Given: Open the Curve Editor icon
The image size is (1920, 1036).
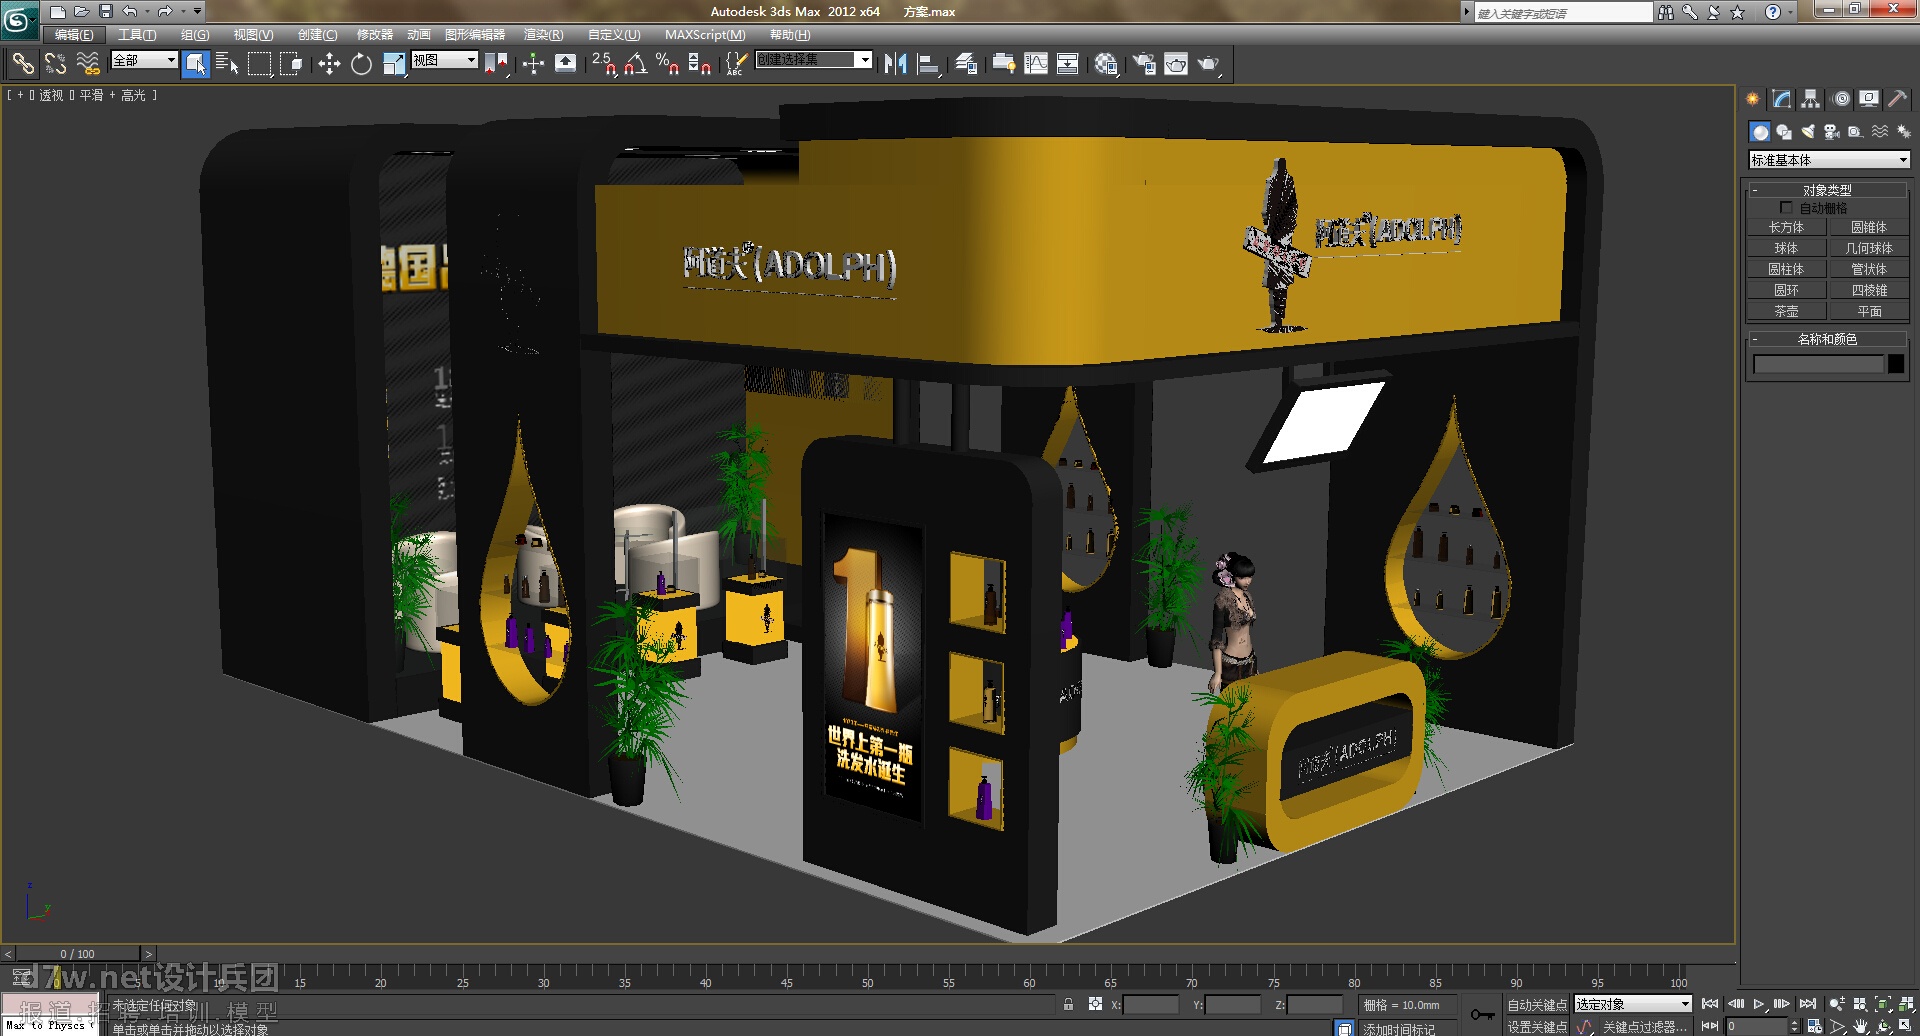Looking at the screenshot, I should (x=1036, y=64).
